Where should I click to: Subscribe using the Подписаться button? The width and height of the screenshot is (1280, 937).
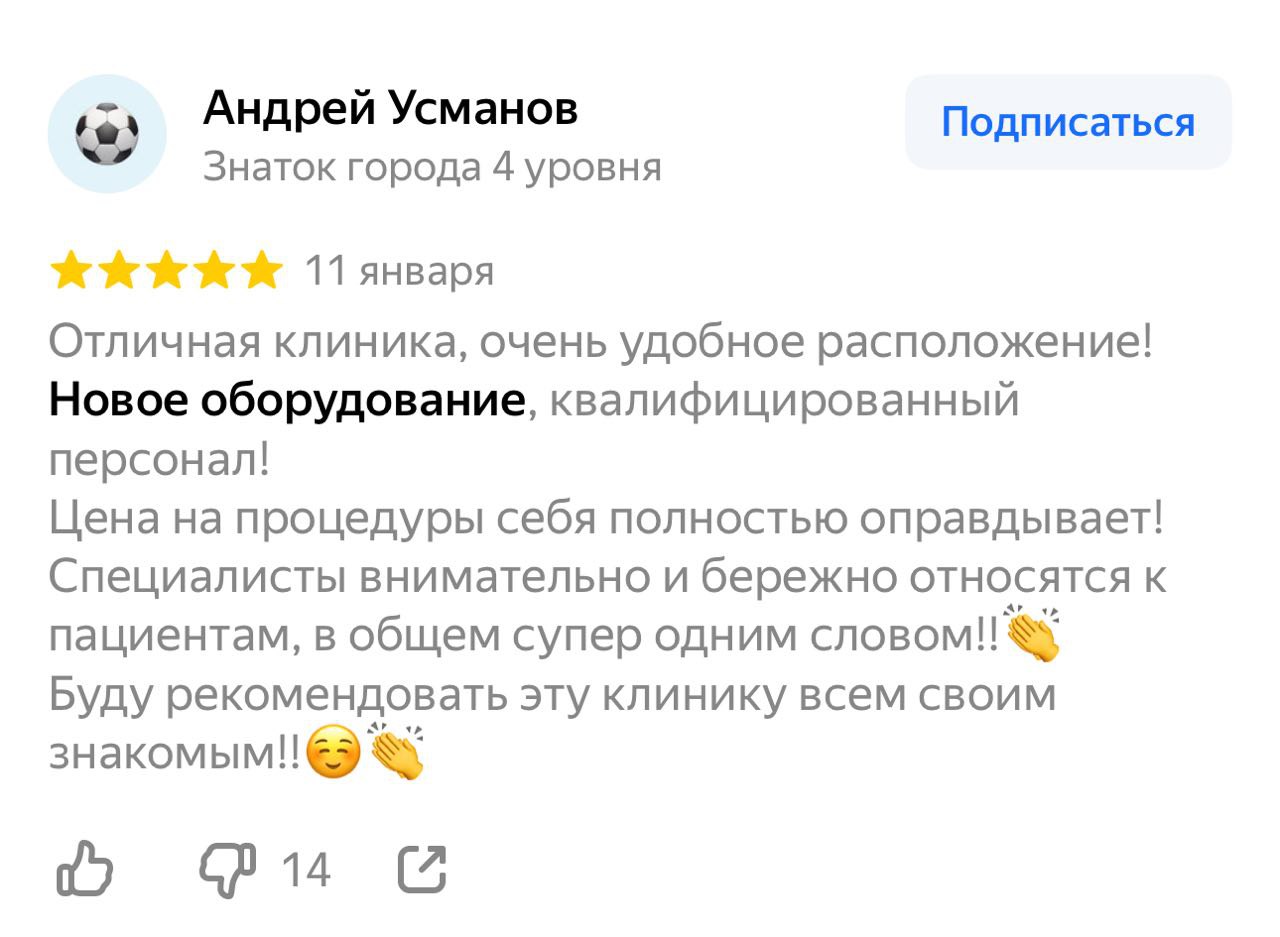tap(1068, 122)
